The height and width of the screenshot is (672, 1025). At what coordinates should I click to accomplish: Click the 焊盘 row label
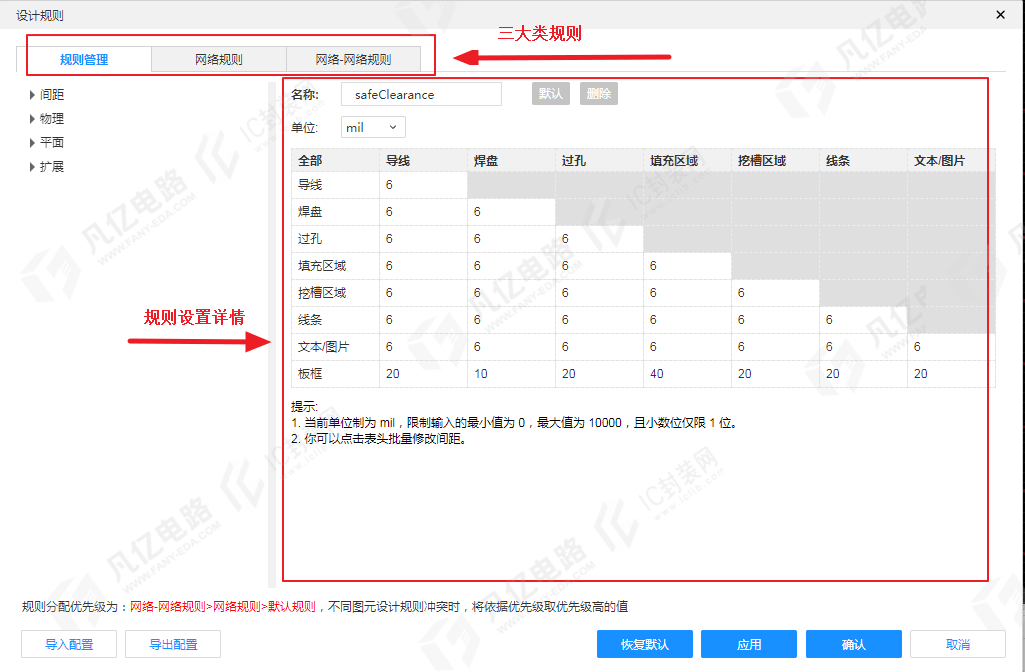point(335,212)
